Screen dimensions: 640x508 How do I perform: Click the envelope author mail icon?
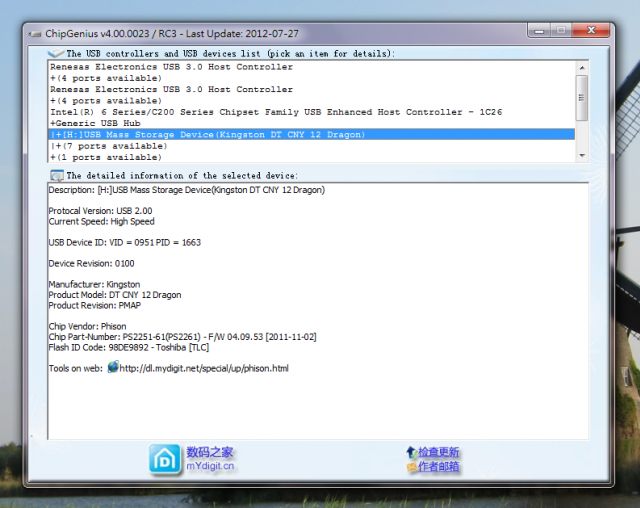coord(411,467)
